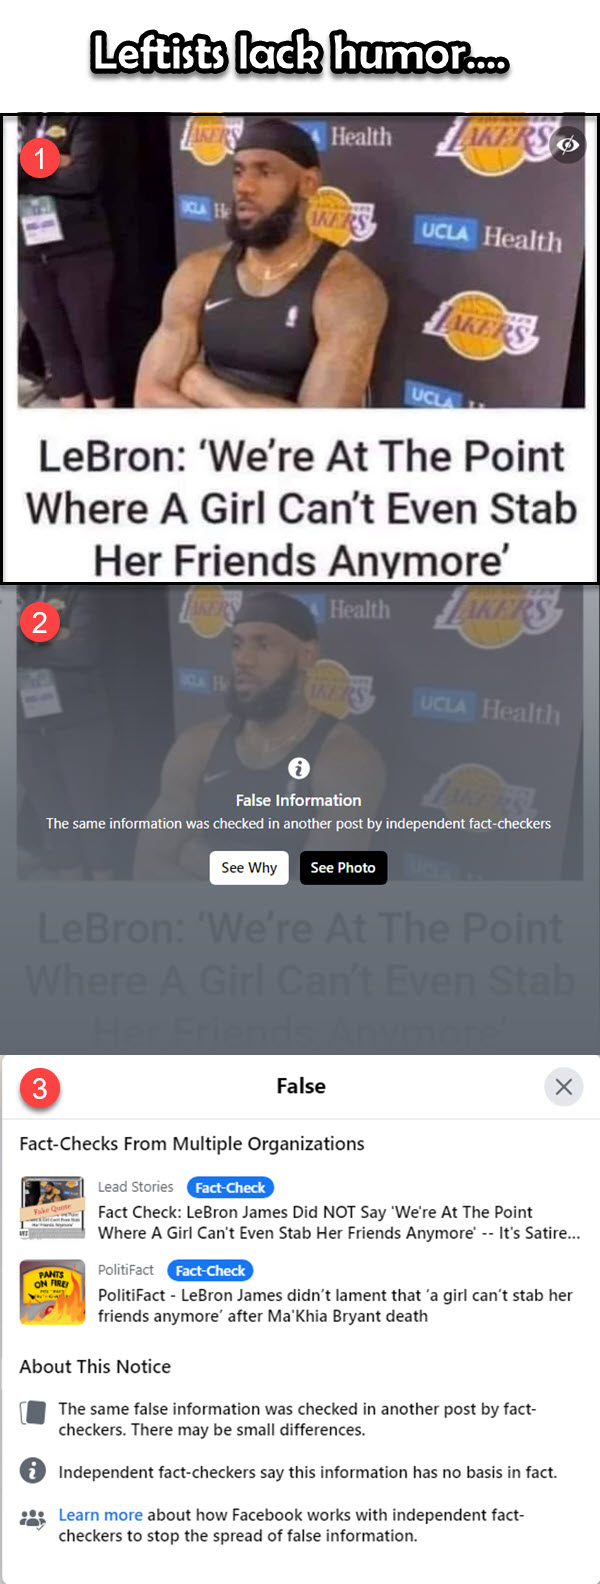600x1584 pixels.
Task: Click the red number 2 badge
Action: 40,622
